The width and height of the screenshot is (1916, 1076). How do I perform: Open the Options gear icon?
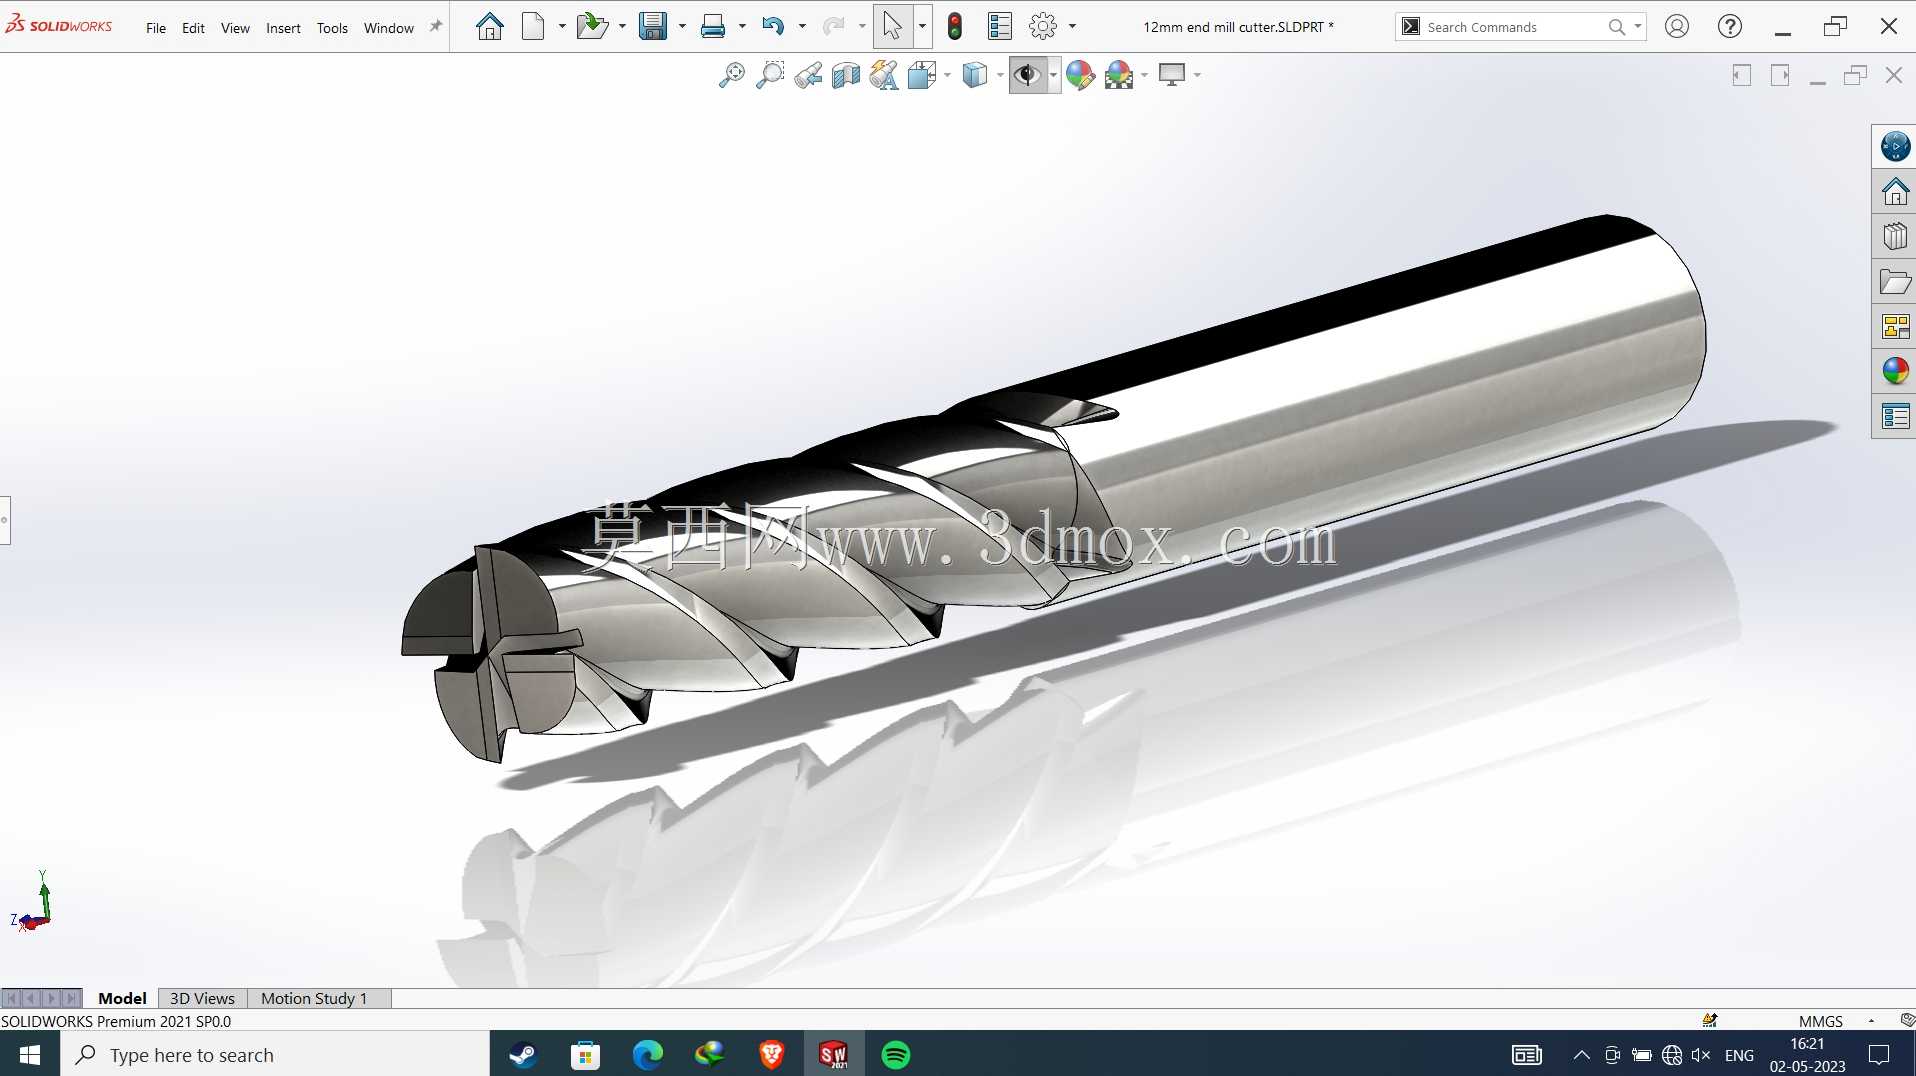(x=1043, y=26)
